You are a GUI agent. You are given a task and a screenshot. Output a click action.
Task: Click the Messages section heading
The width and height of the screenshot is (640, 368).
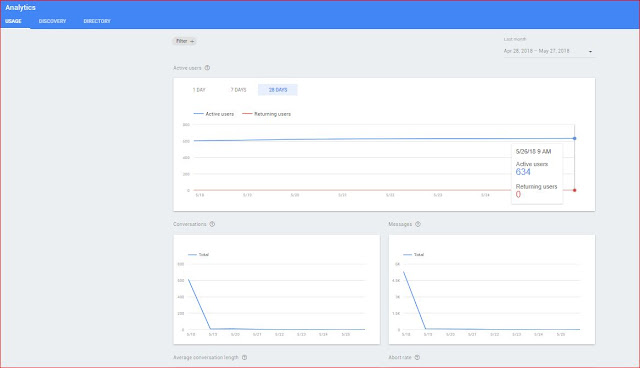click(400, 224)
